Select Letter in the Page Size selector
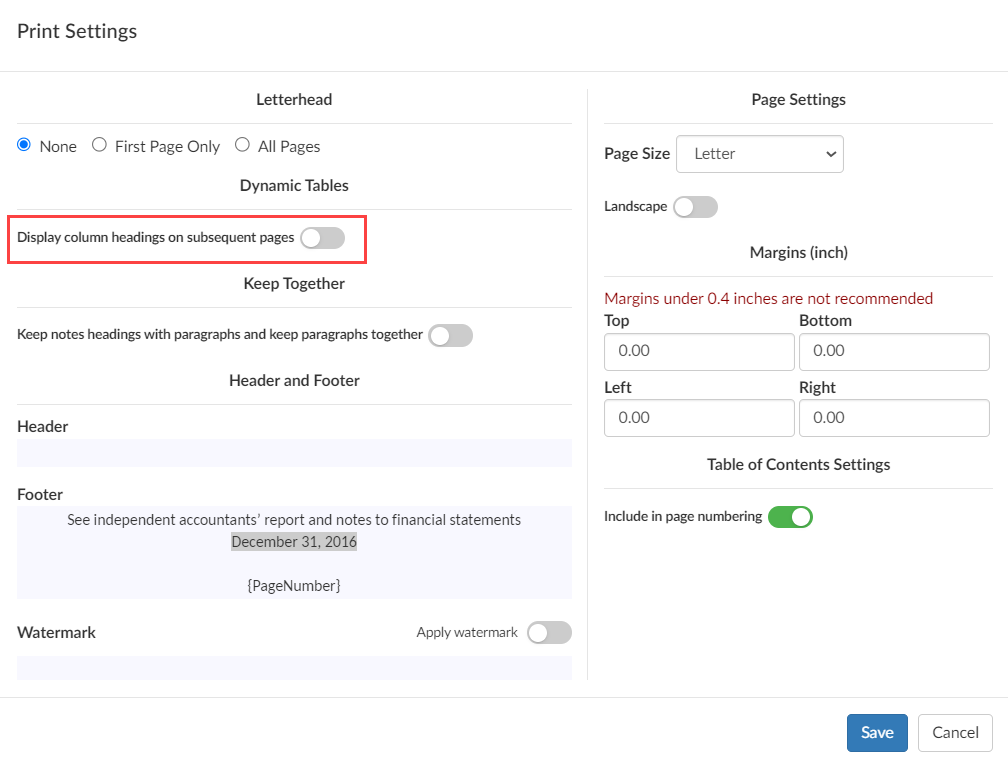 click(760, 154)
